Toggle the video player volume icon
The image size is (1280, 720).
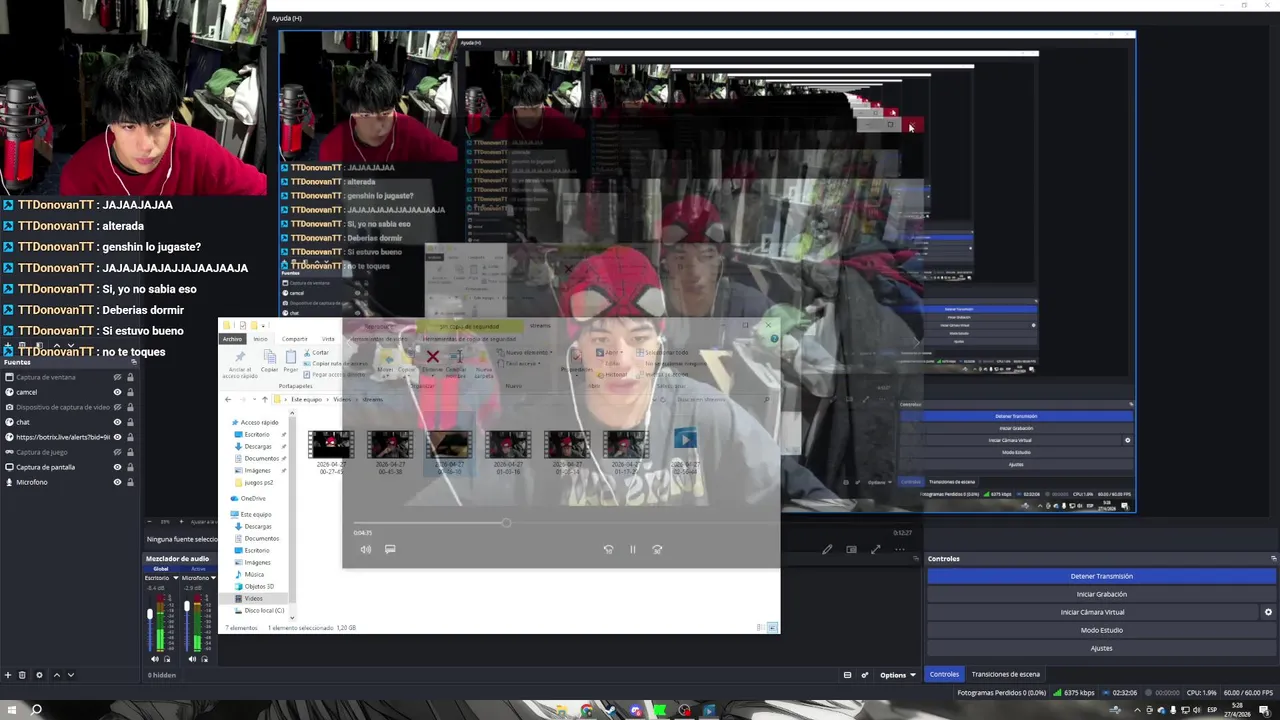[x=366, y=549]
